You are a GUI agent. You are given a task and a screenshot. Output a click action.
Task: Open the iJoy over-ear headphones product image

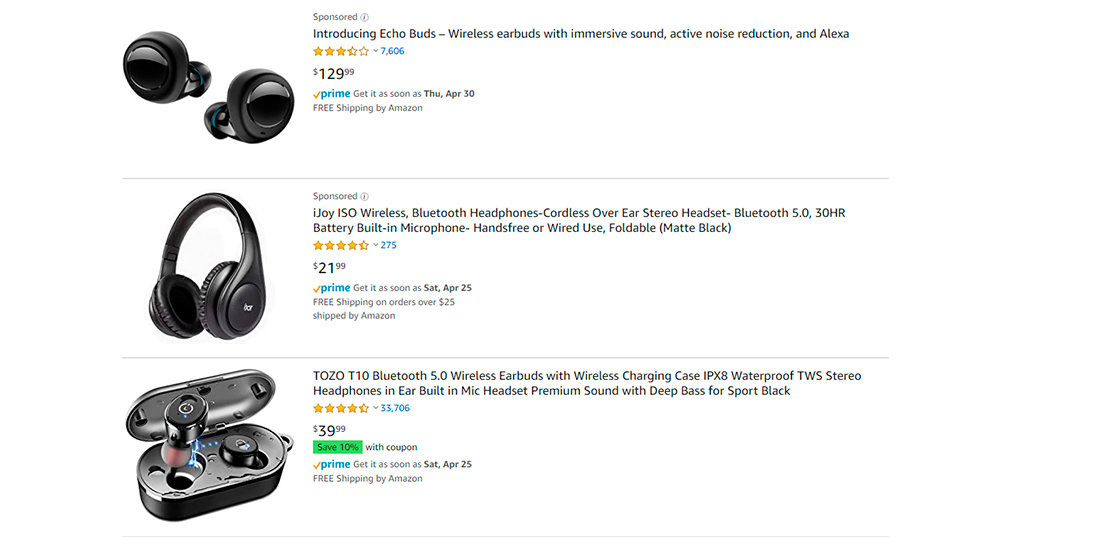coord(208,267)
